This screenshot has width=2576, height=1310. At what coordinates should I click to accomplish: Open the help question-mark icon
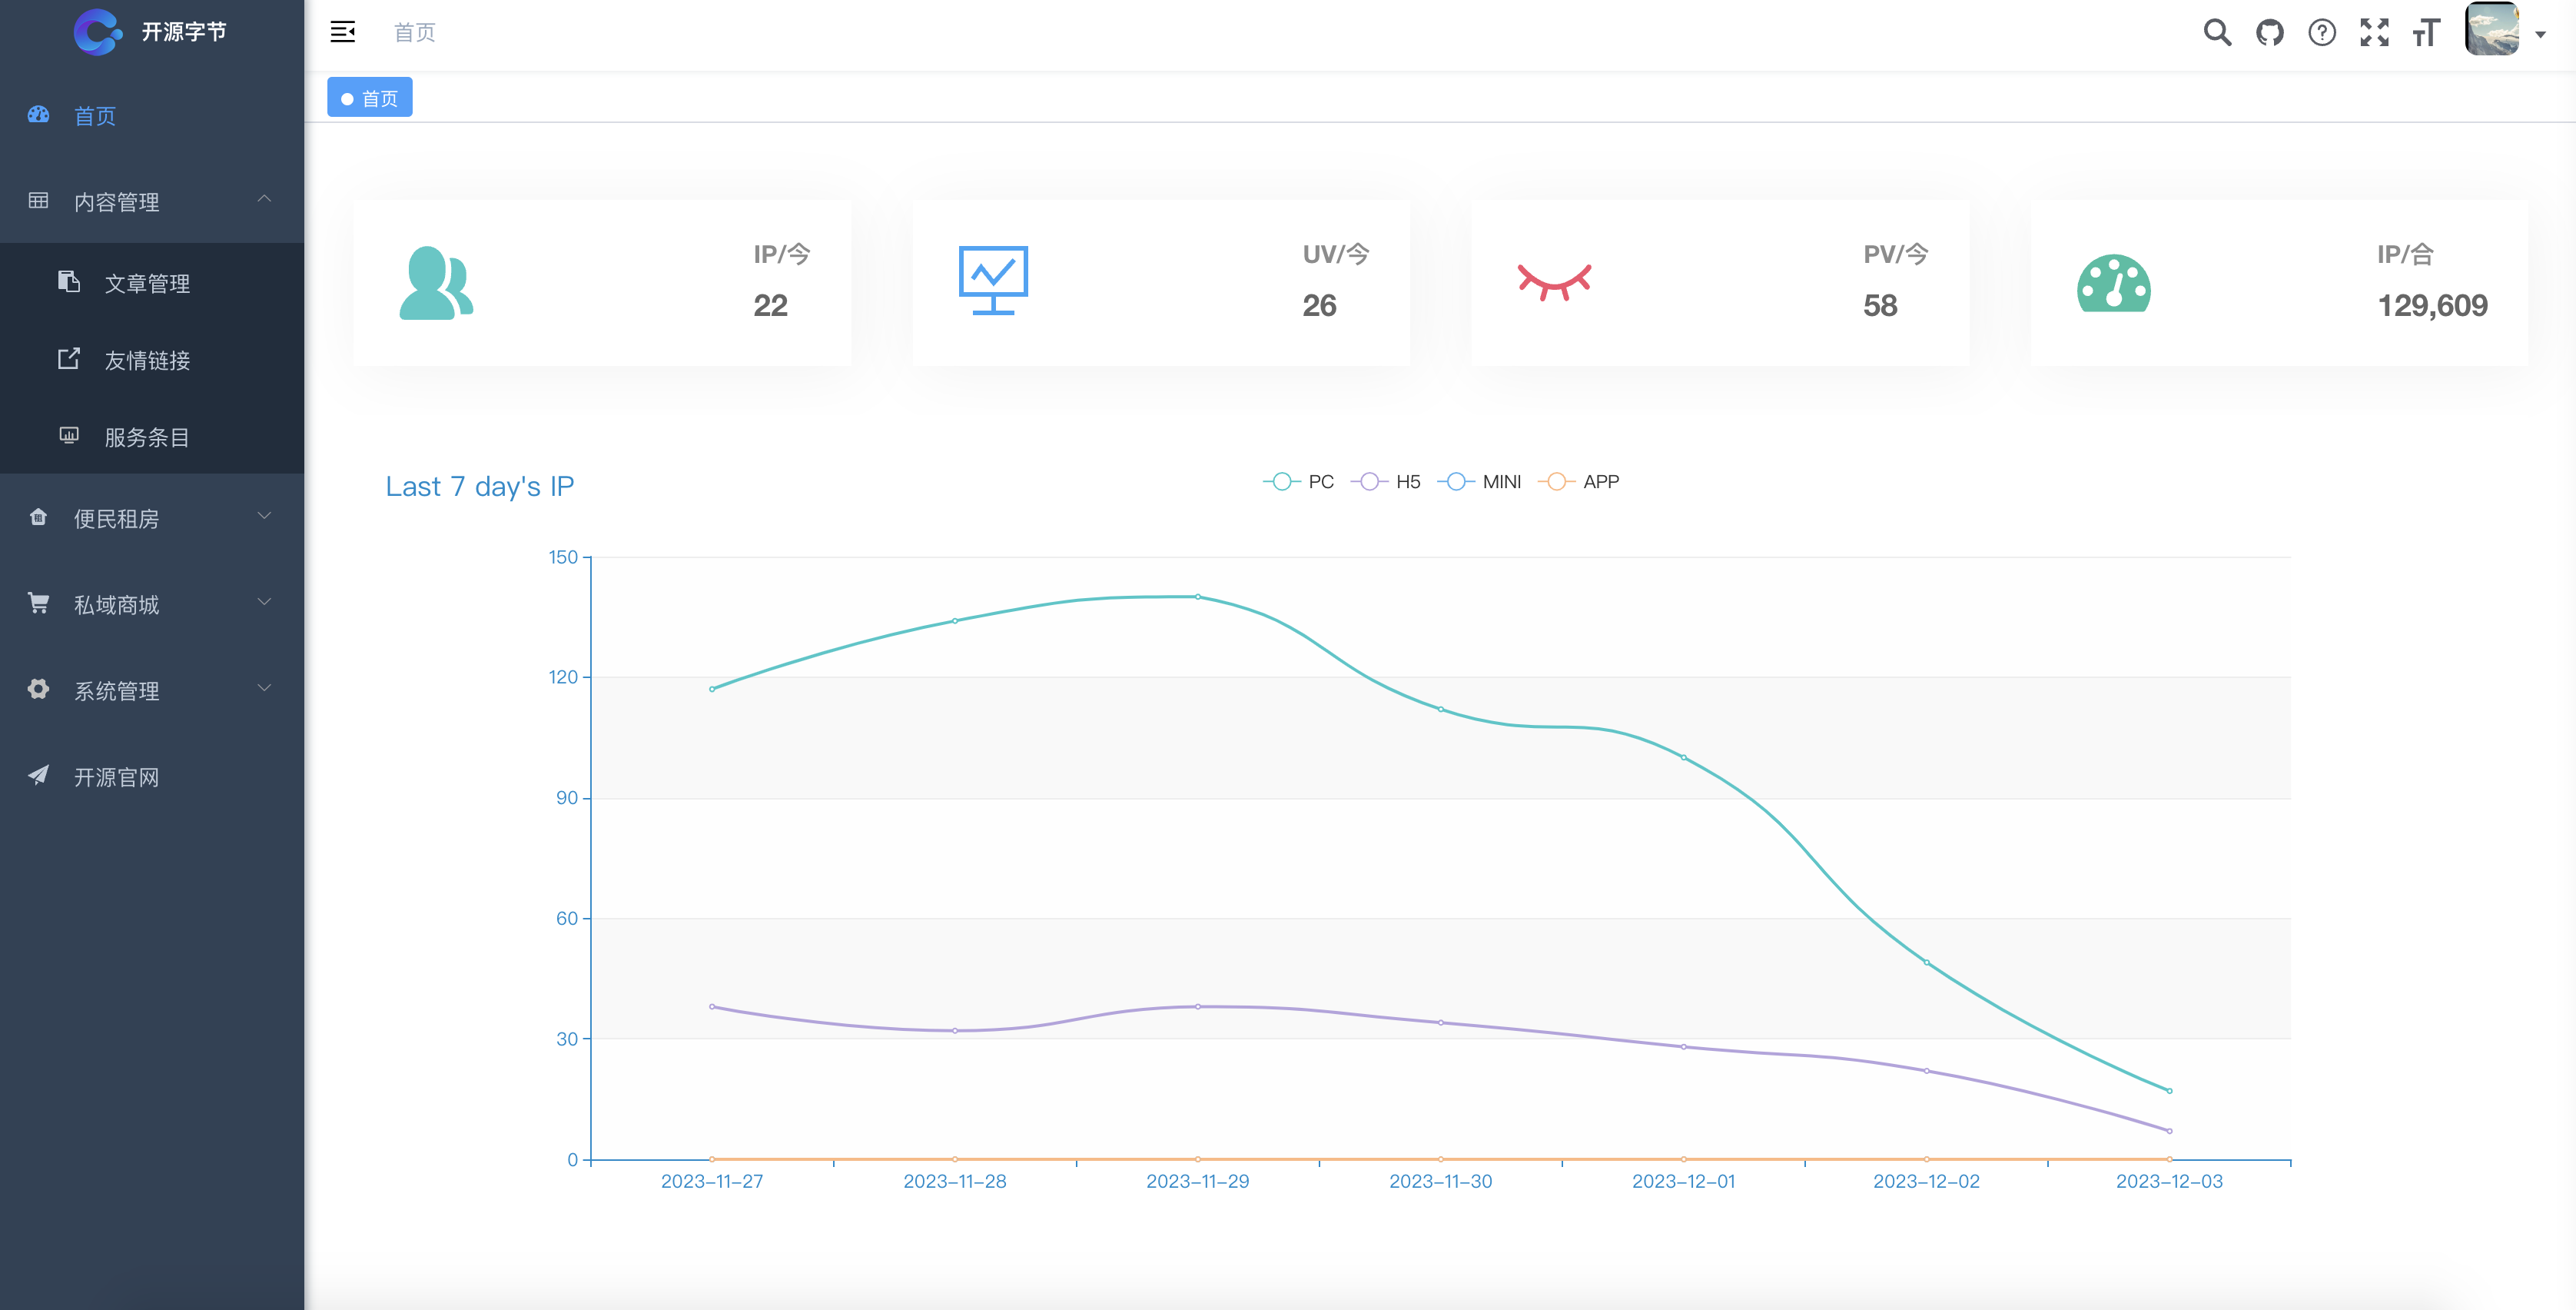click(x=2322, y=32)
